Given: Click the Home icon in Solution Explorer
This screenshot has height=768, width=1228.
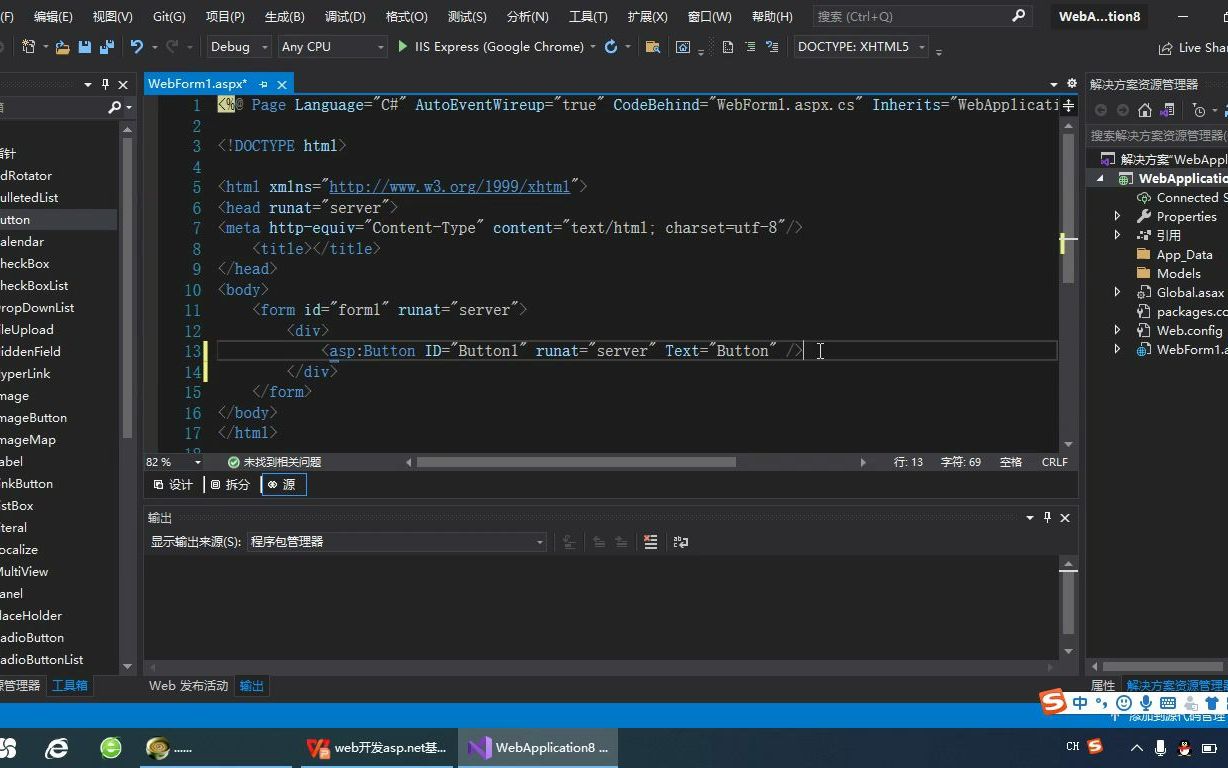Looking at the screenshot, I should tap(1145, 110).
